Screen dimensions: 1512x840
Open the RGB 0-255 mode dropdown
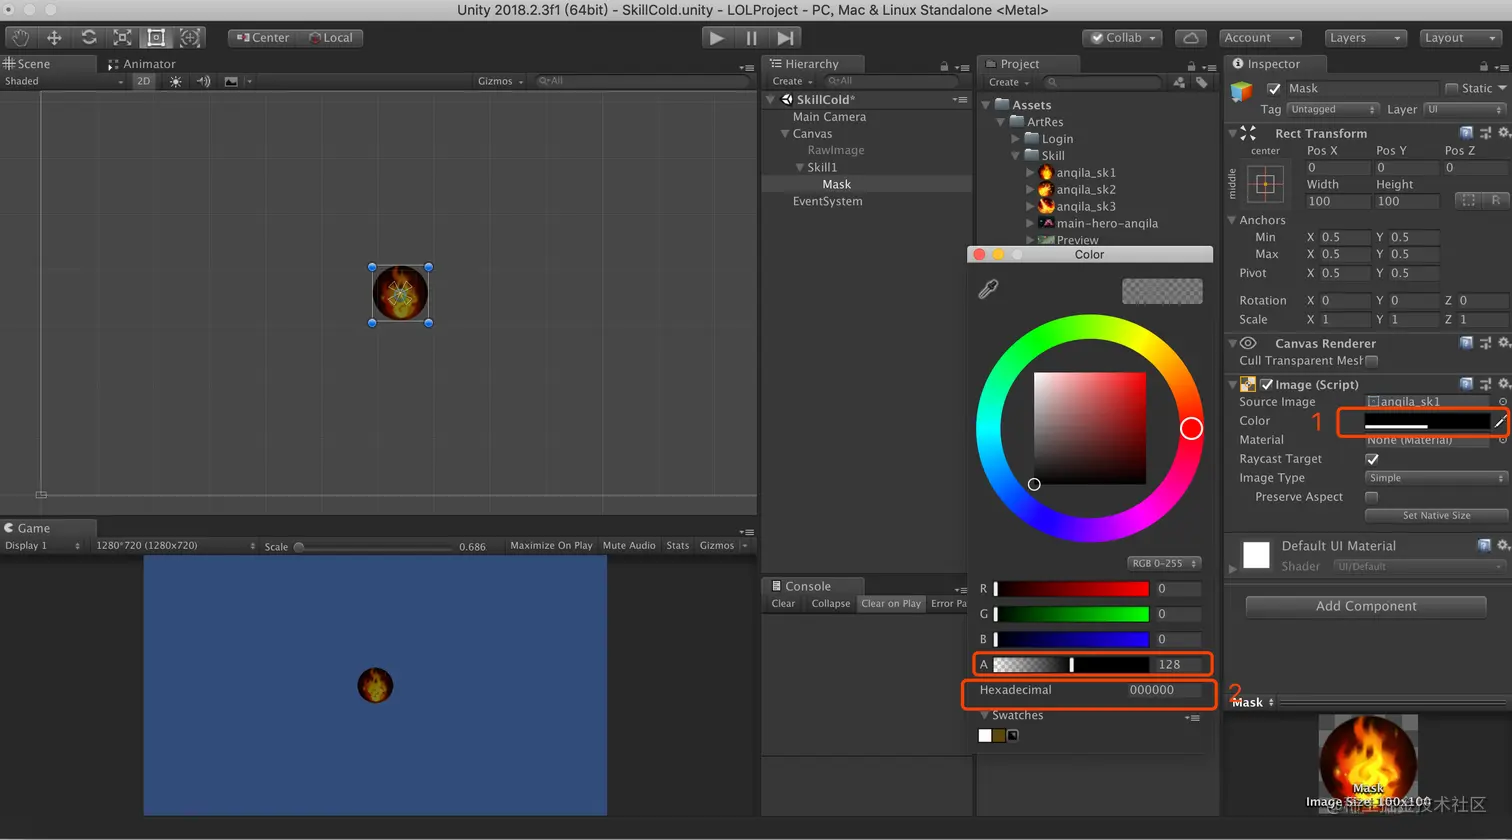(1164, 564)
